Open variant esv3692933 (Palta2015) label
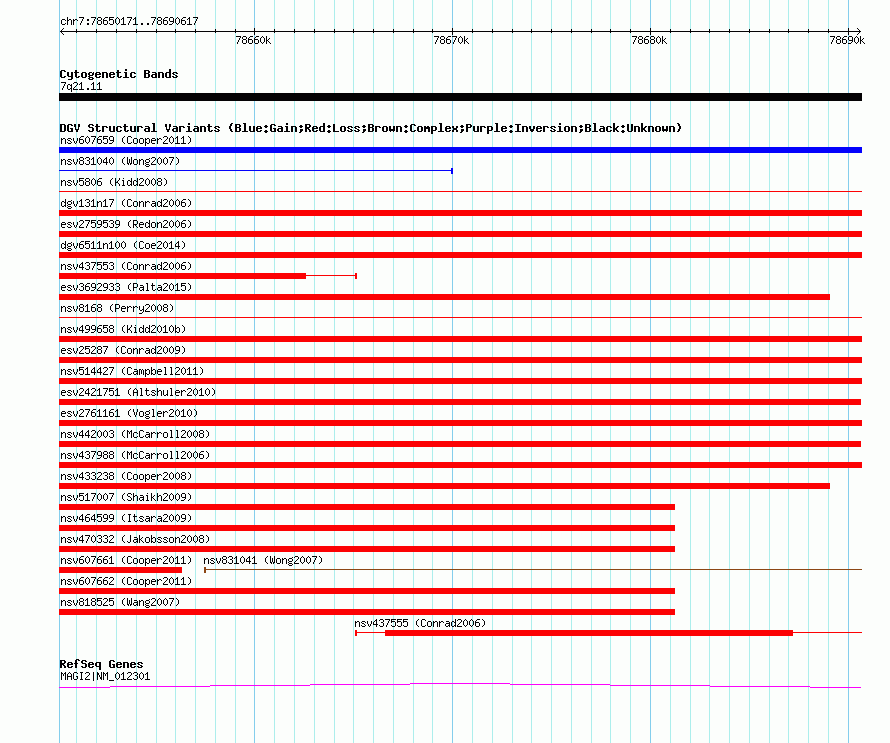 click(126, 287)
